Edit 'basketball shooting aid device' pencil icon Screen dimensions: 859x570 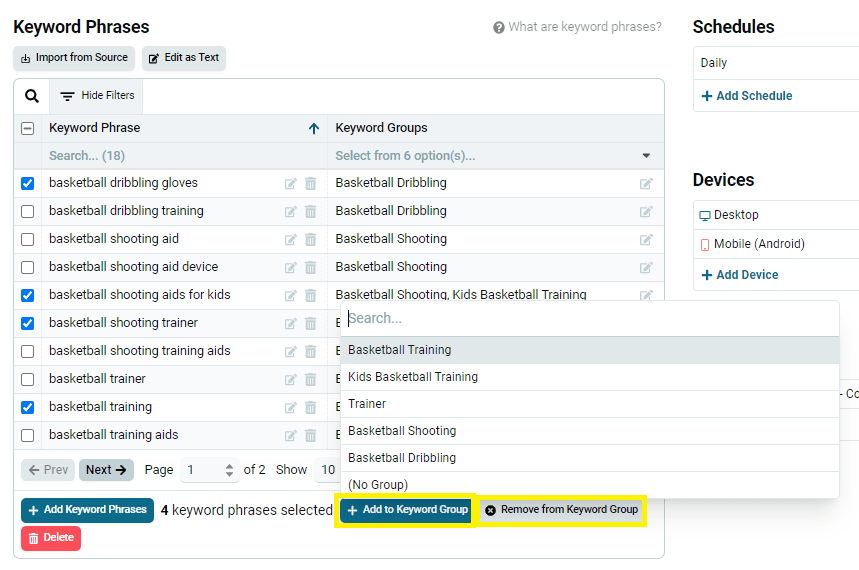pyautogui.click(x=290, y=267)
